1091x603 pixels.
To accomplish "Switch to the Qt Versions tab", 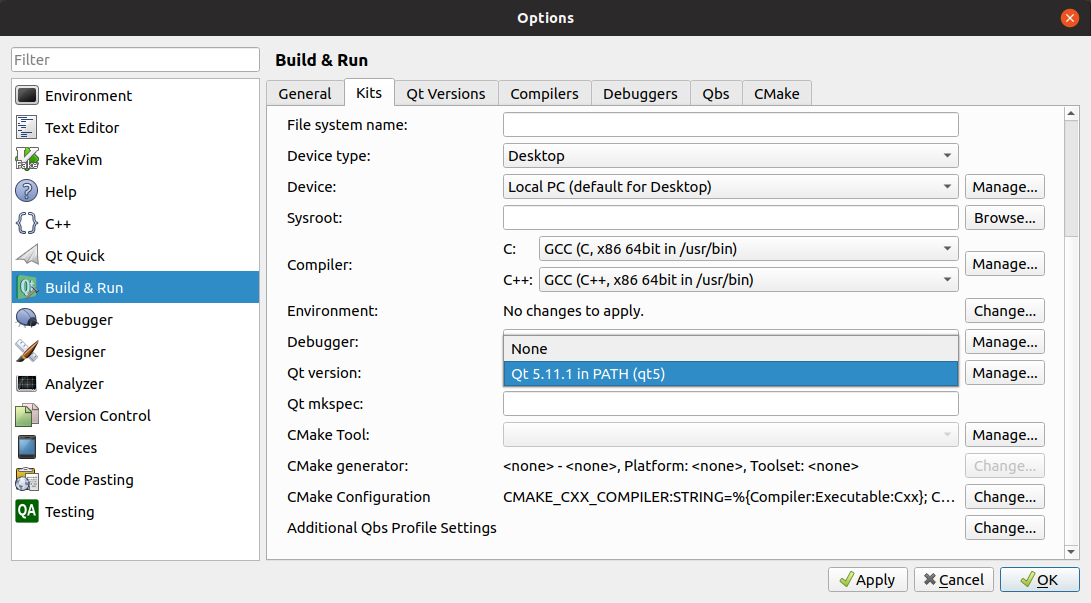I will coord(446,94).
